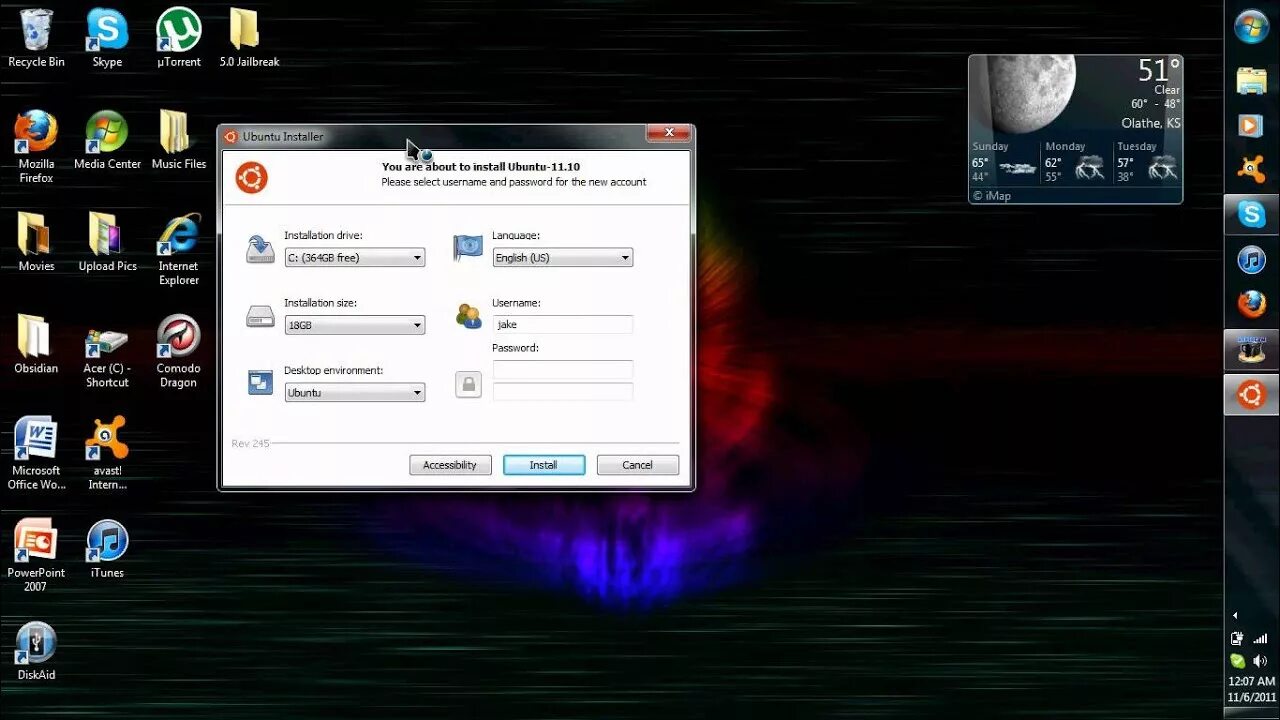Open the Recycle Bin desktop icon

(36, 38)
